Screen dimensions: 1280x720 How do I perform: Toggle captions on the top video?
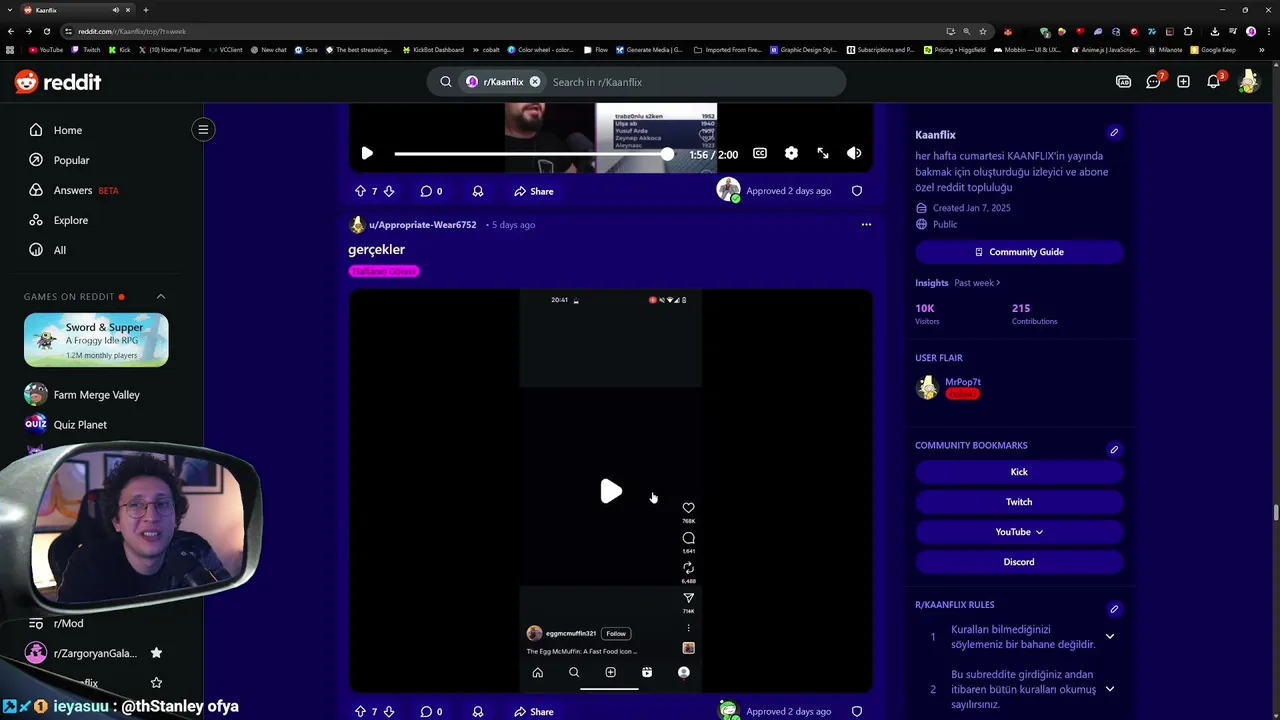coord(760,153)
